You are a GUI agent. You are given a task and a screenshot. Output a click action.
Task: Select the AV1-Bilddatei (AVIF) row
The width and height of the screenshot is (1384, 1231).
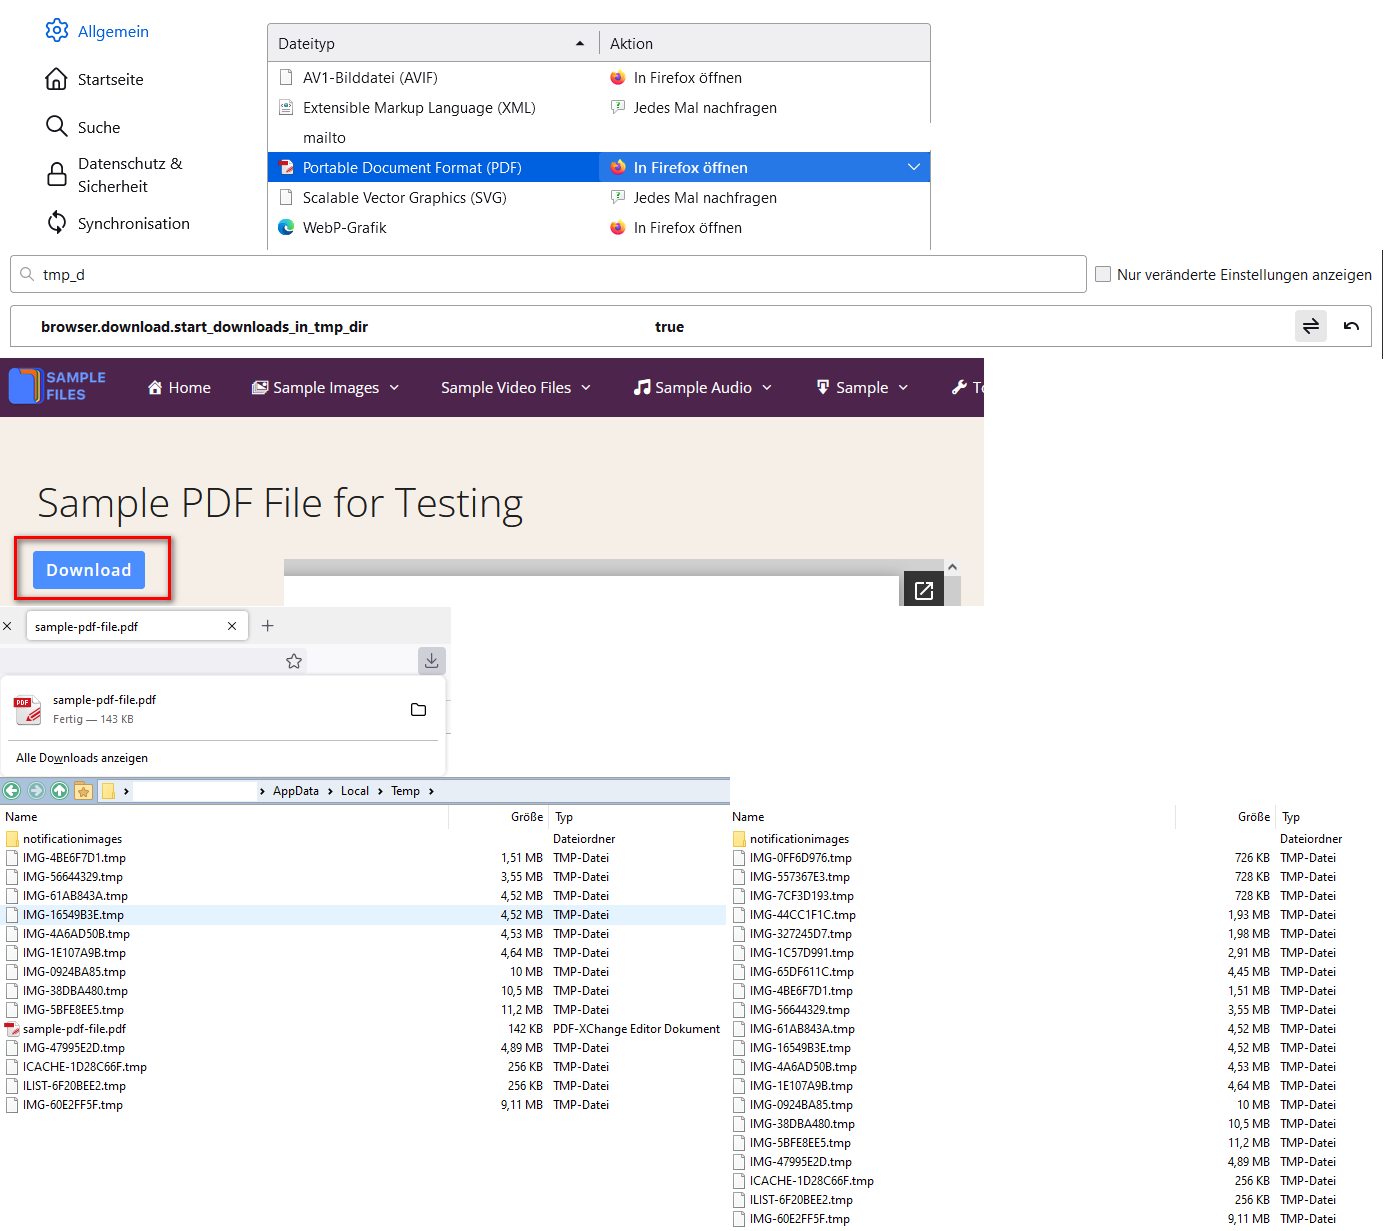tap(599, 77)
